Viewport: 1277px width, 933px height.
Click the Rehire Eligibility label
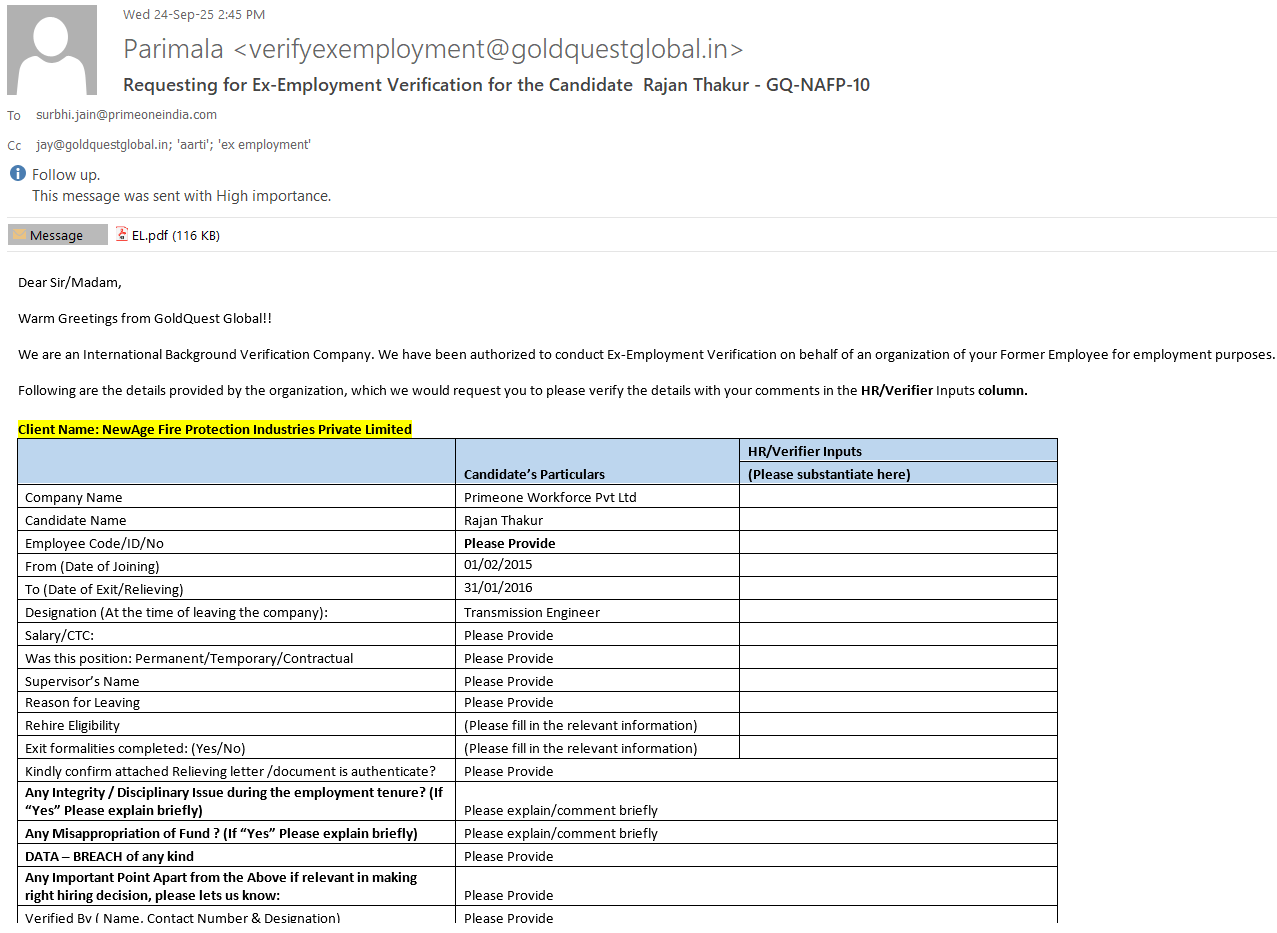click(x=72, y=725)
